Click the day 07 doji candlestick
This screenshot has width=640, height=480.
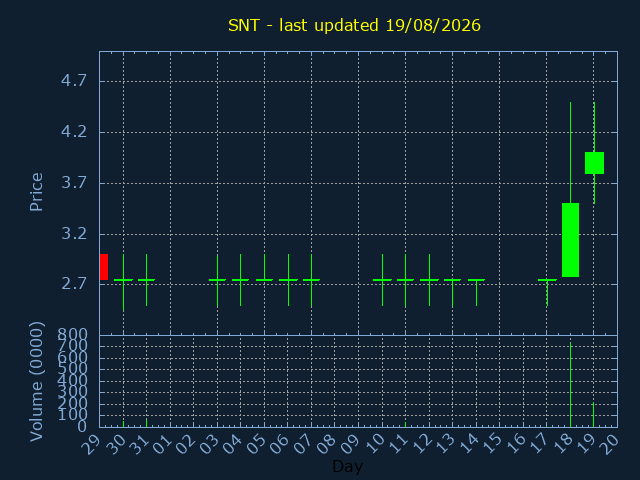(311, 280)
